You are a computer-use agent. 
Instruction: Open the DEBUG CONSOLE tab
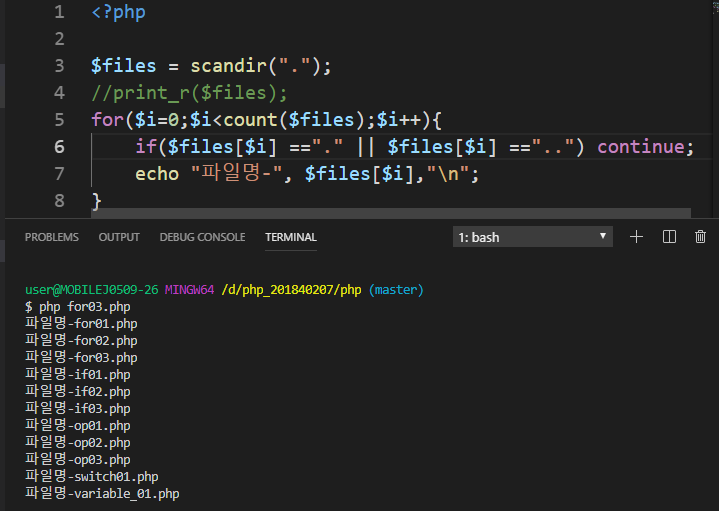[202, 237]
